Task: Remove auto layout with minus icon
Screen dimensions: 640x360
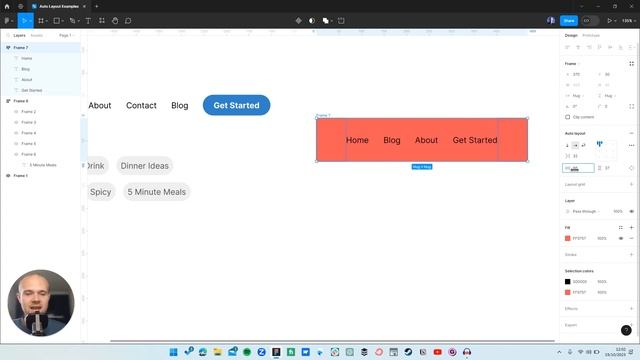Action: point(631,133)
